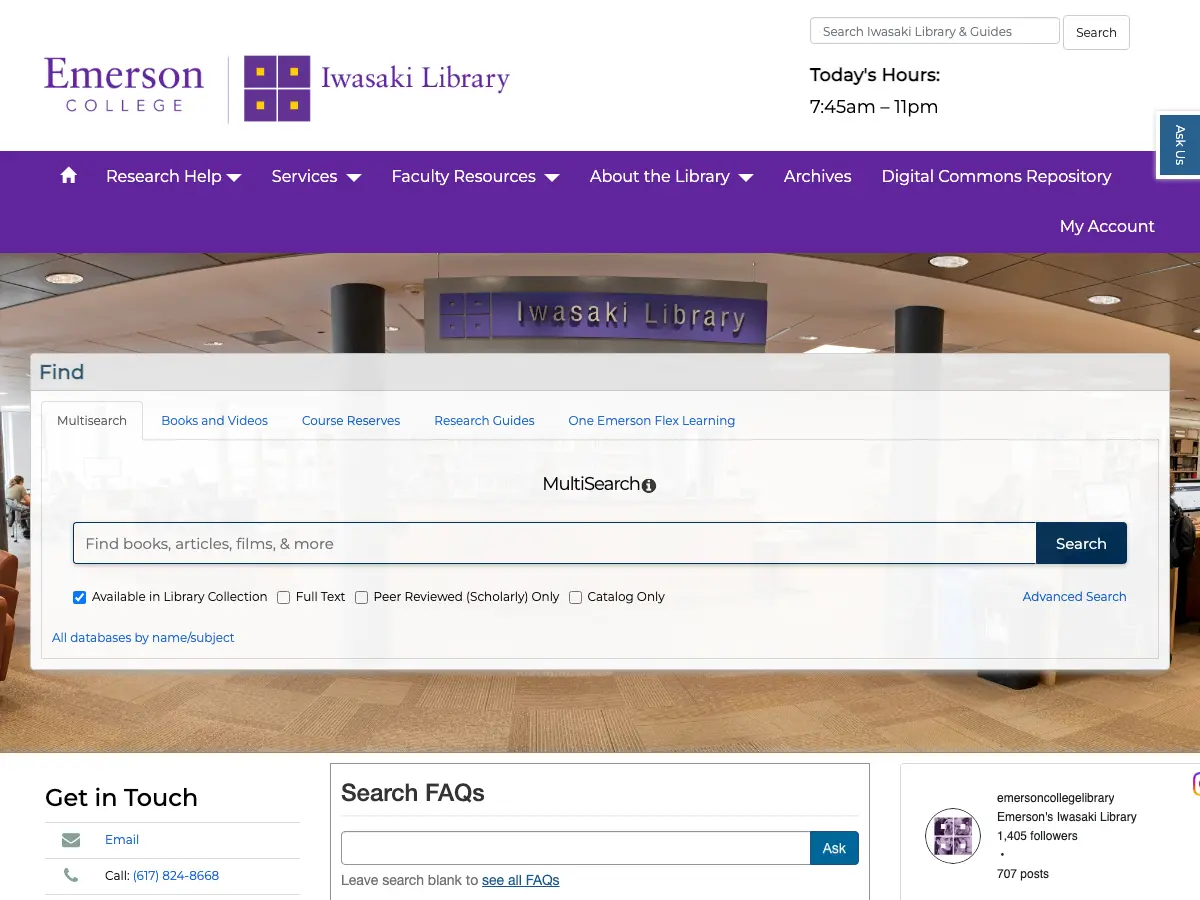Click the 1,405 followers text
The image size is (1200, 900).
[1037, 836]
